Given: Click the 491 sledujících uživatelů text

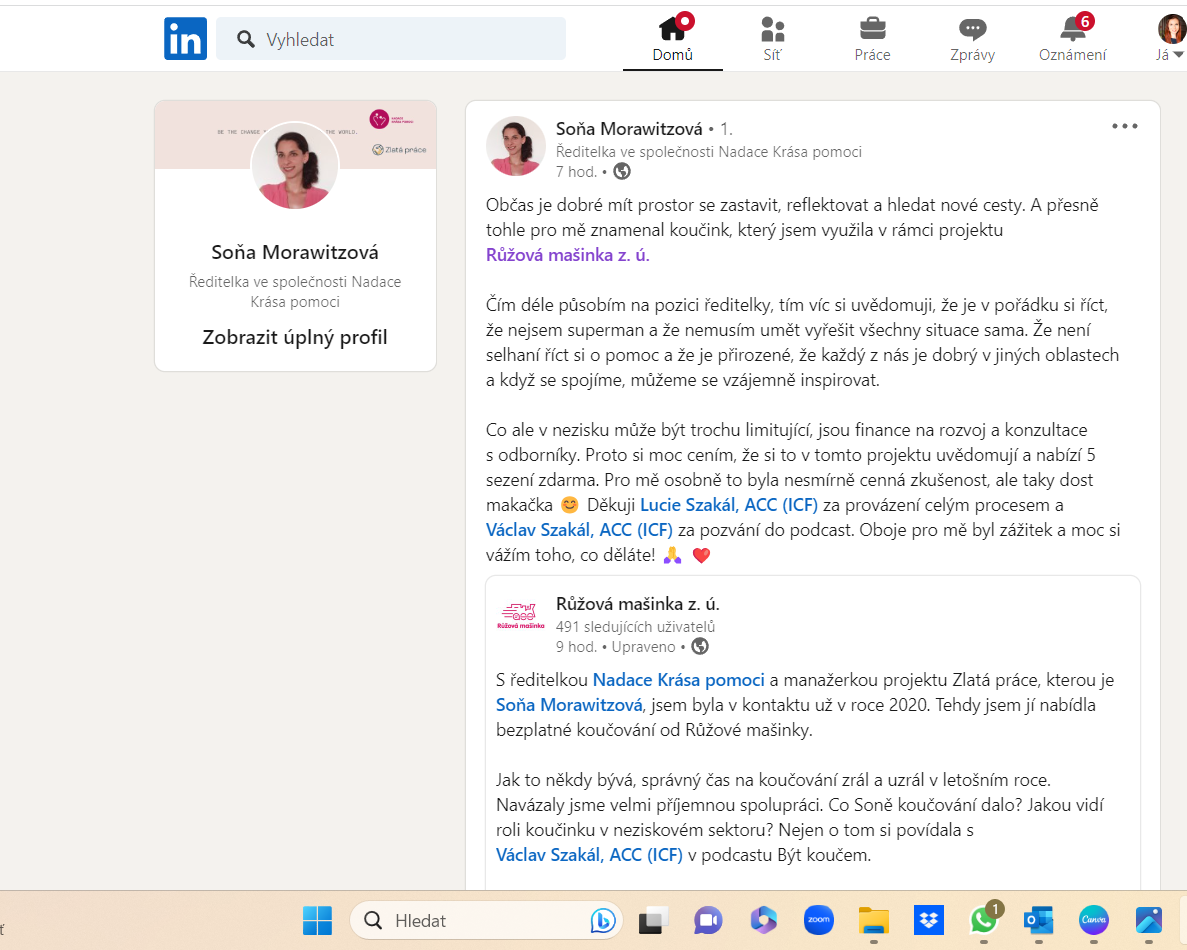Looking at the screenshot, I should [635, 627].
